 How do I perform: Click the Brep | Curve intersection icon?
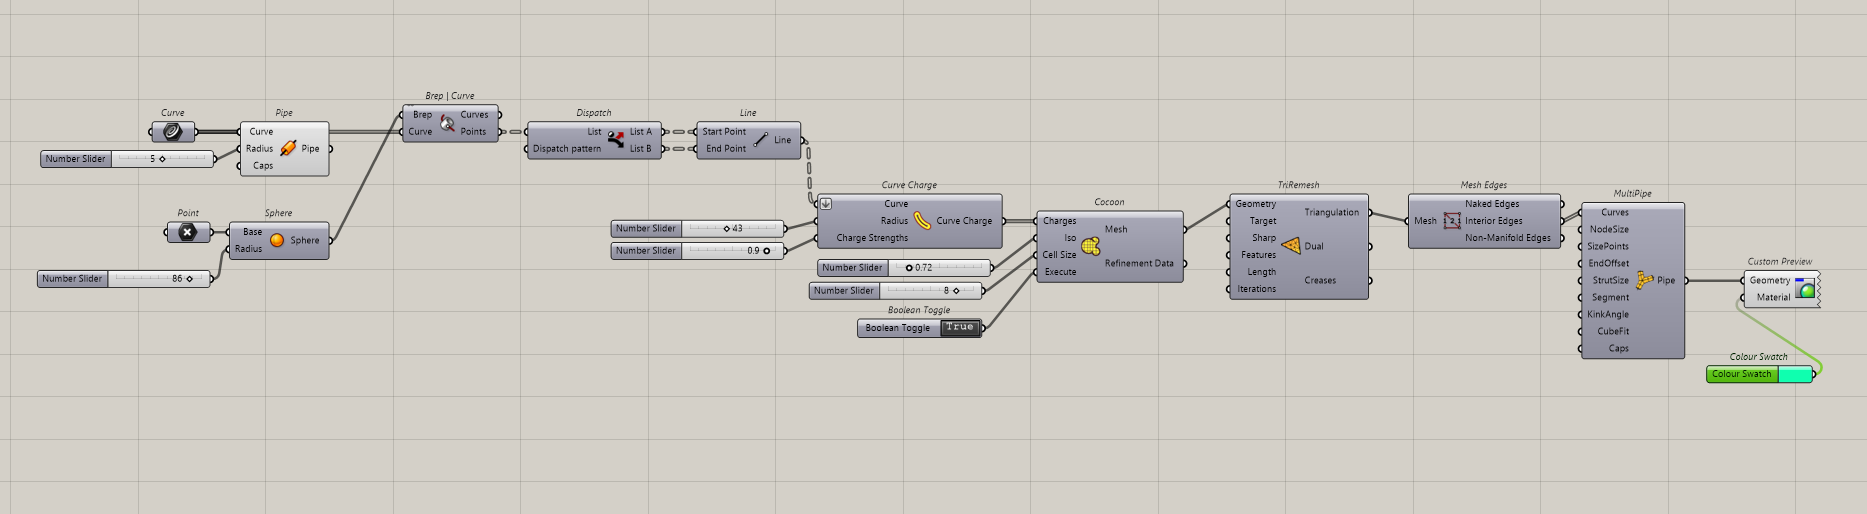point(447,123)
